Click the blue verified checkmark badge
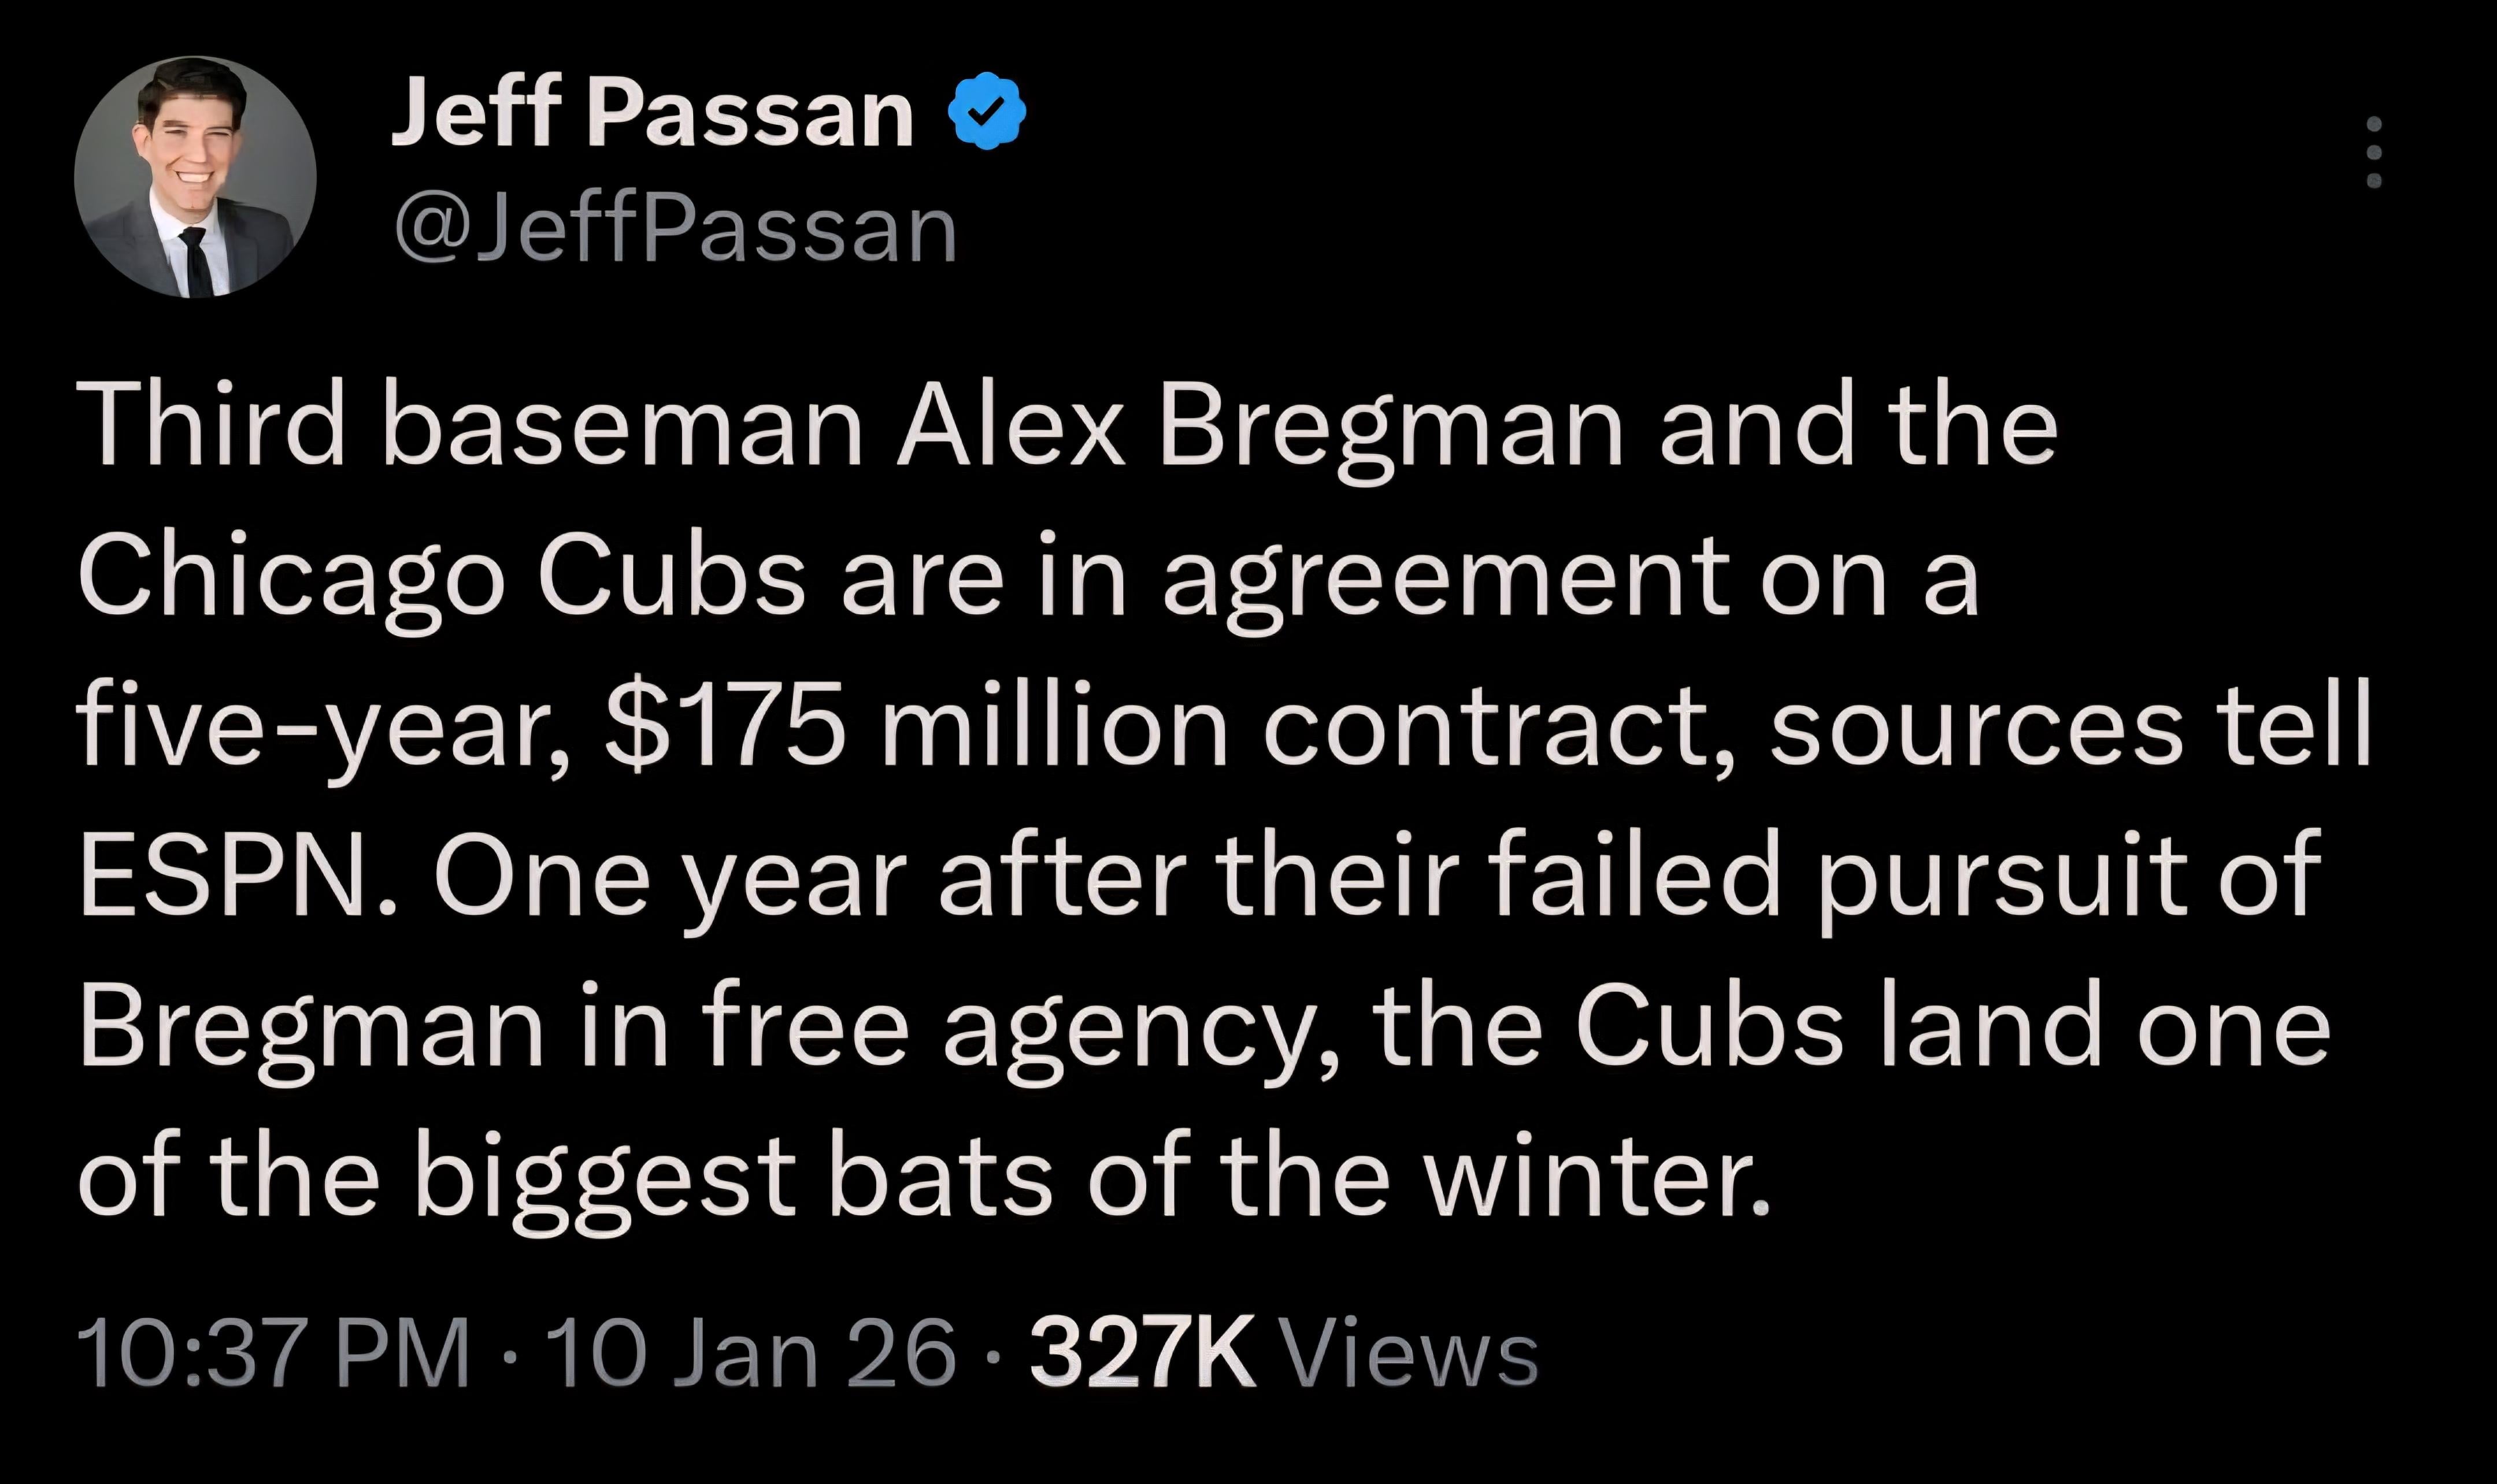Image resolution: width=2497 pixels, height=1484 pixels. click(x=986, y=112)
